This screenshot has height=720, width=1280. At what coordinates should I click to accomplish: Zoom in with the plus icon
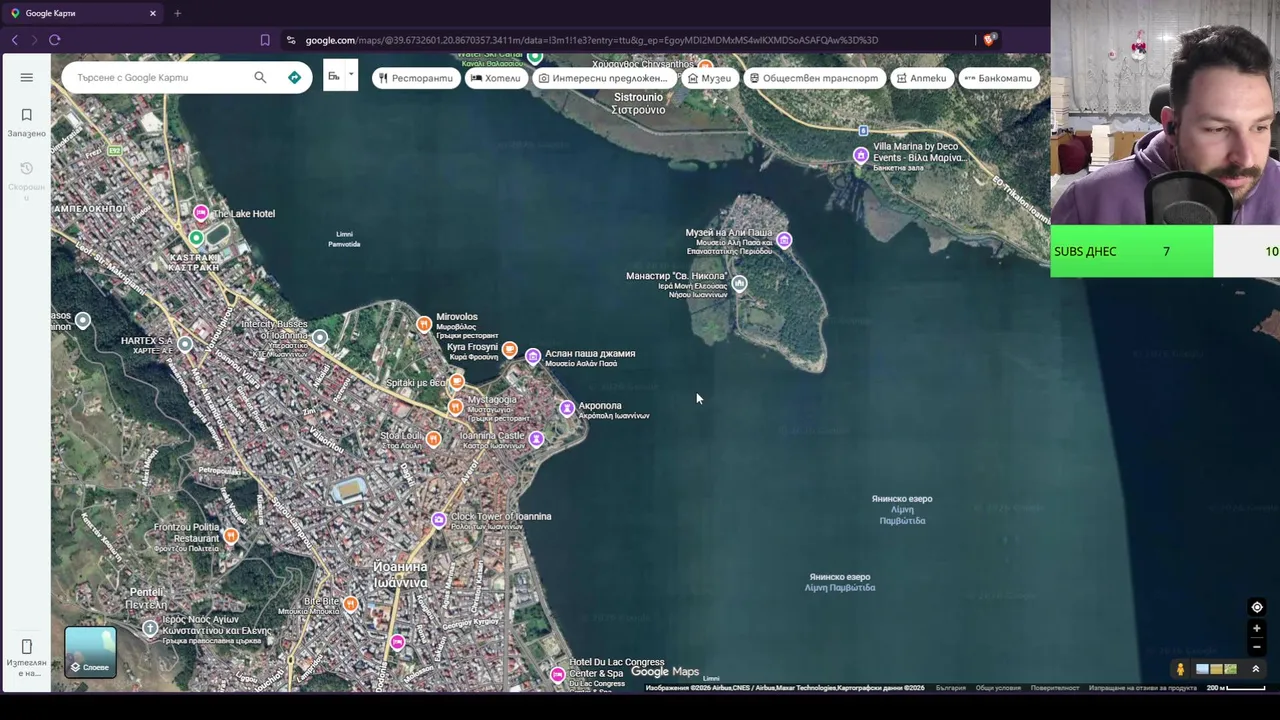click(1257, 629)
